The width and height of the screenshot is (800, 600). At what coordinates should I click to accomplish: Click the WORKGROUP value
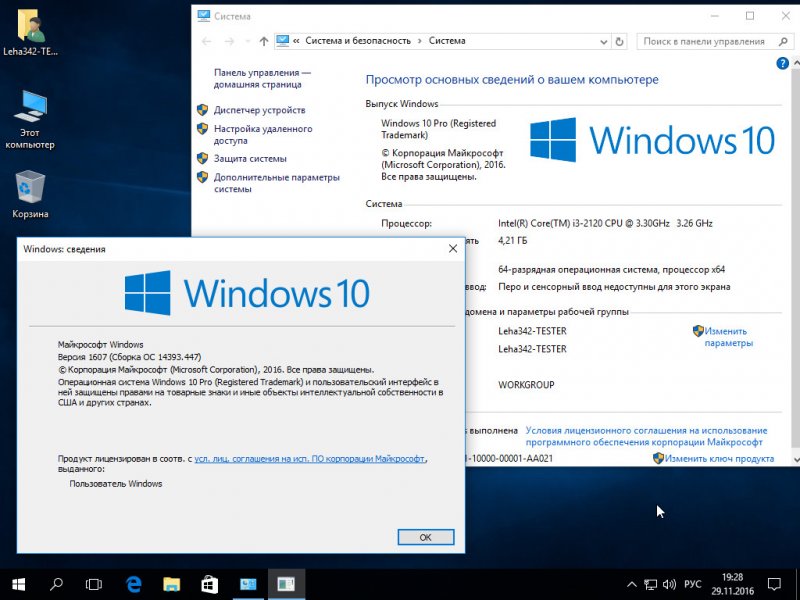526,385
